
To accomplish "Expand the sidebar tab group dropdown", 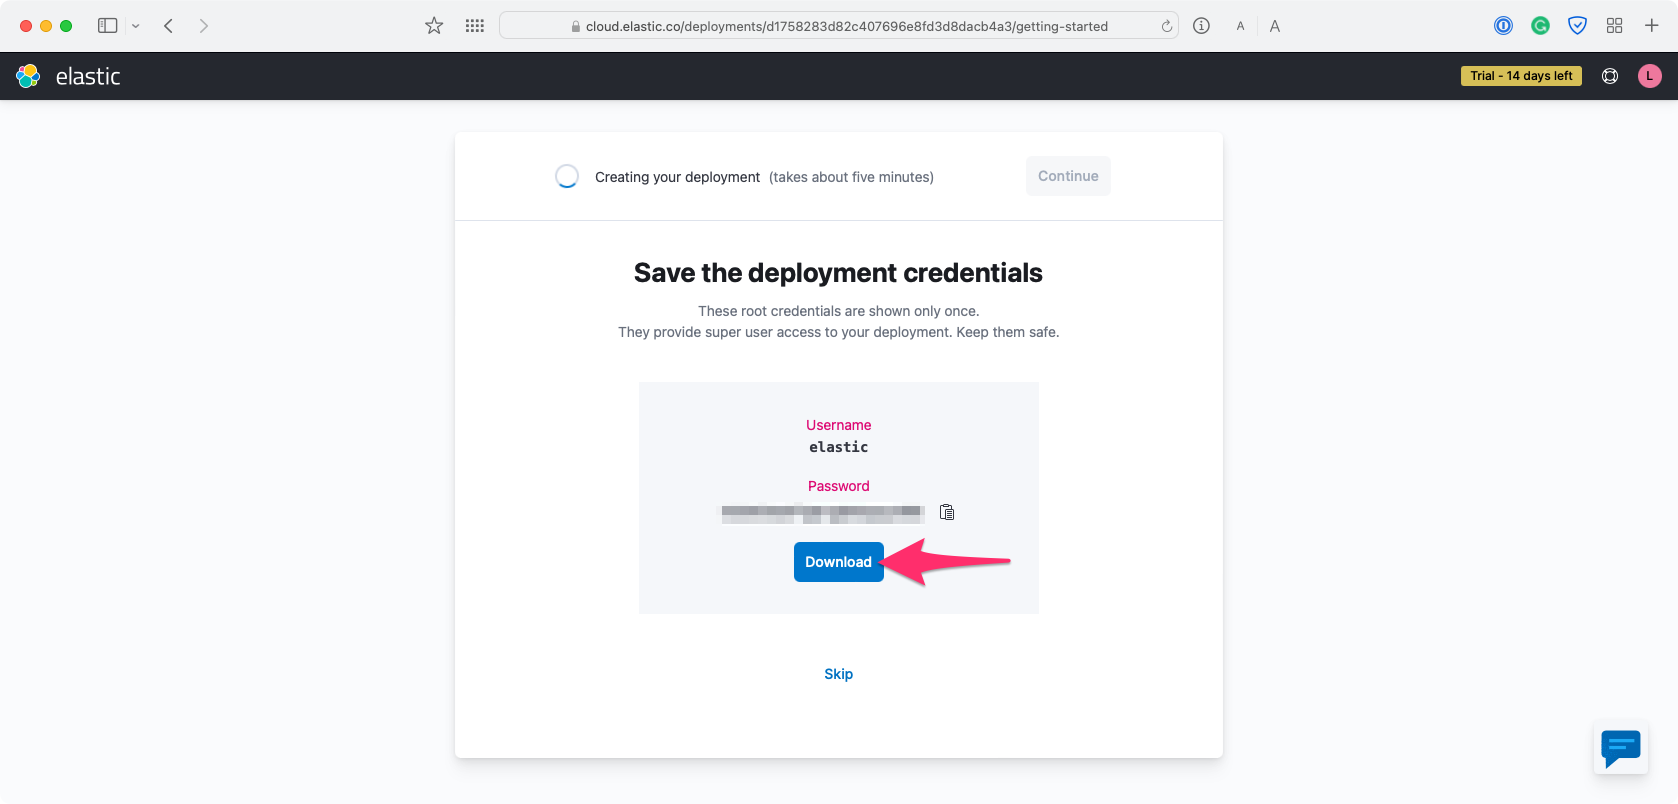I will click(x=136, y=26).
